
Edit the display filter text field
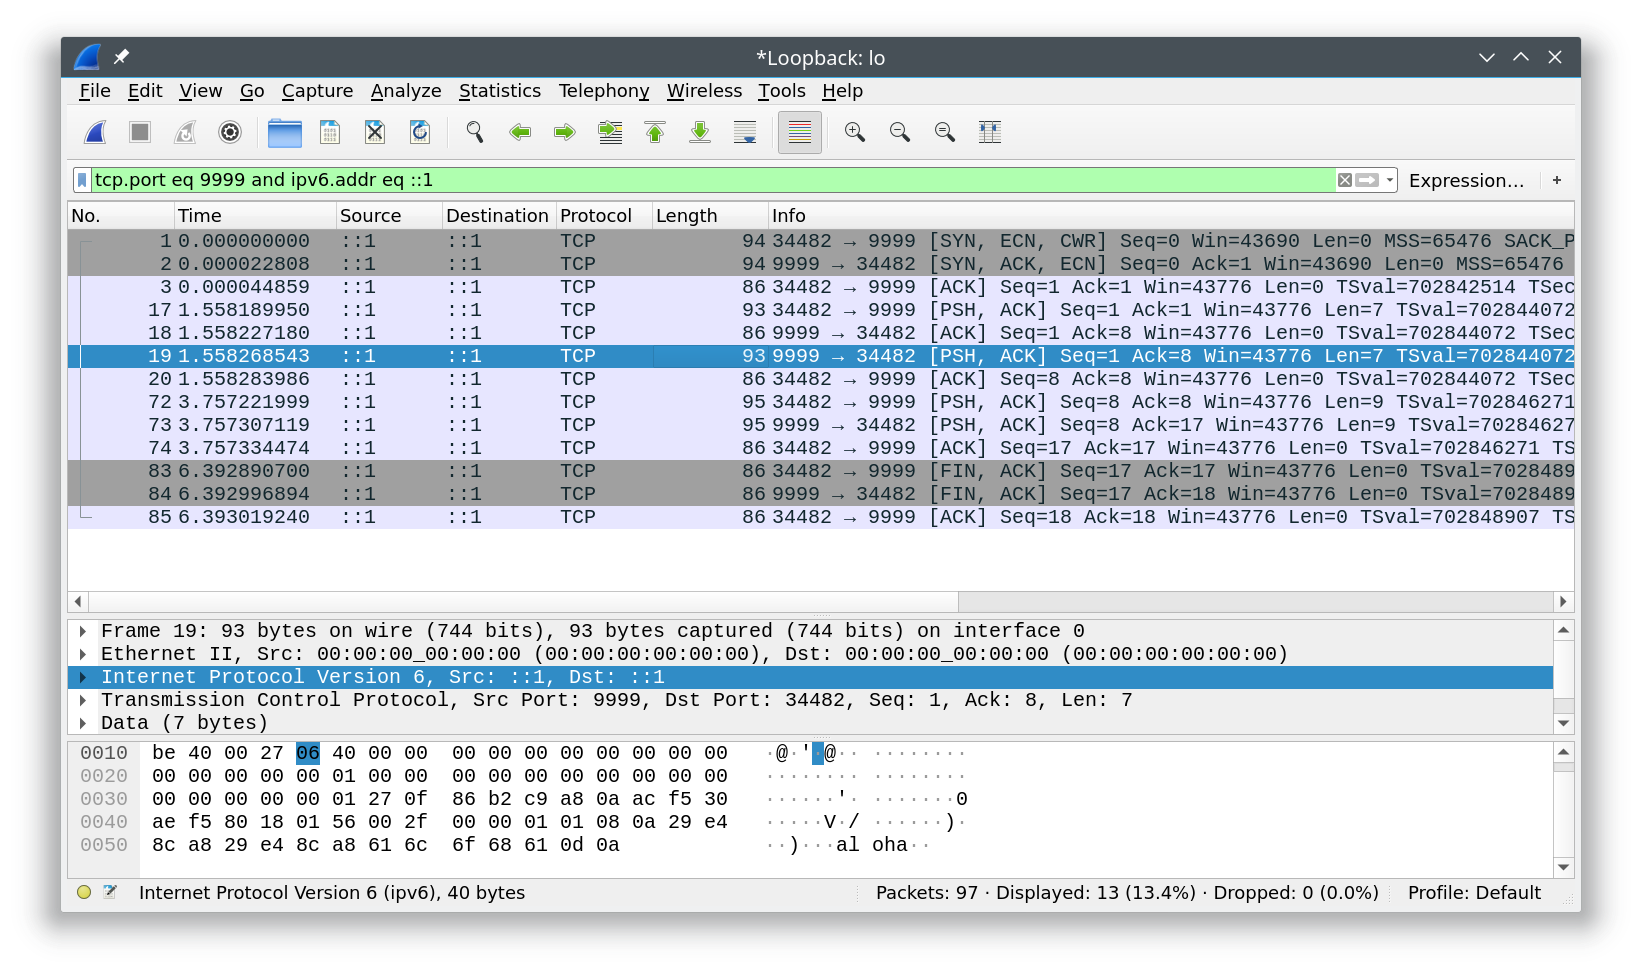point(713,180)
